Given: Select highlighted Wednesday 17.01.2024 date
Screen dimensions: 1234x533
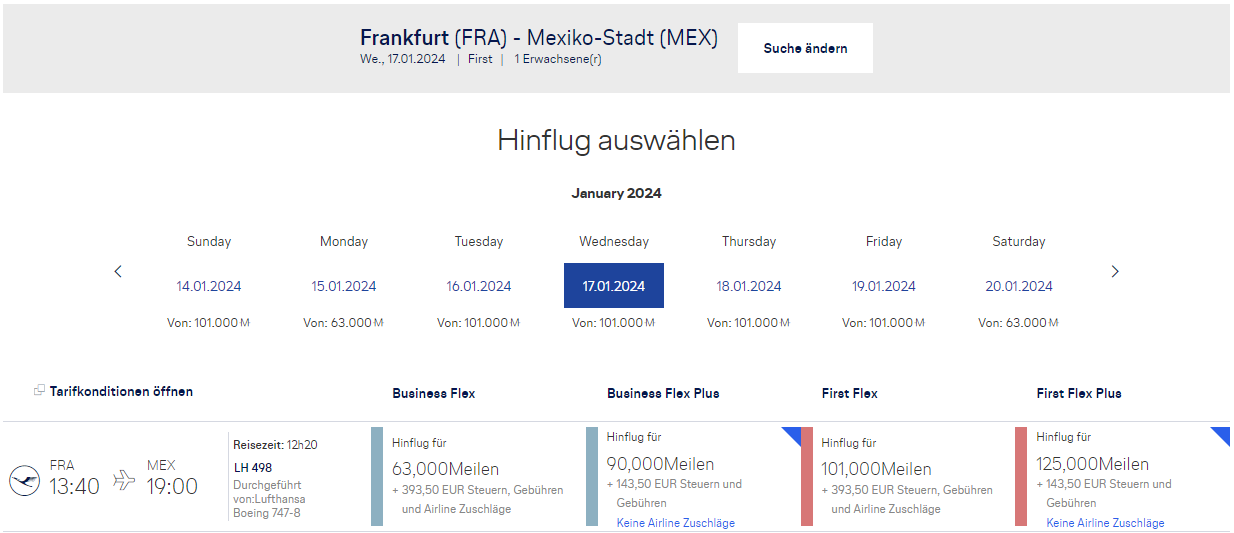Looking at the screenshot, I should coord(614,286).
